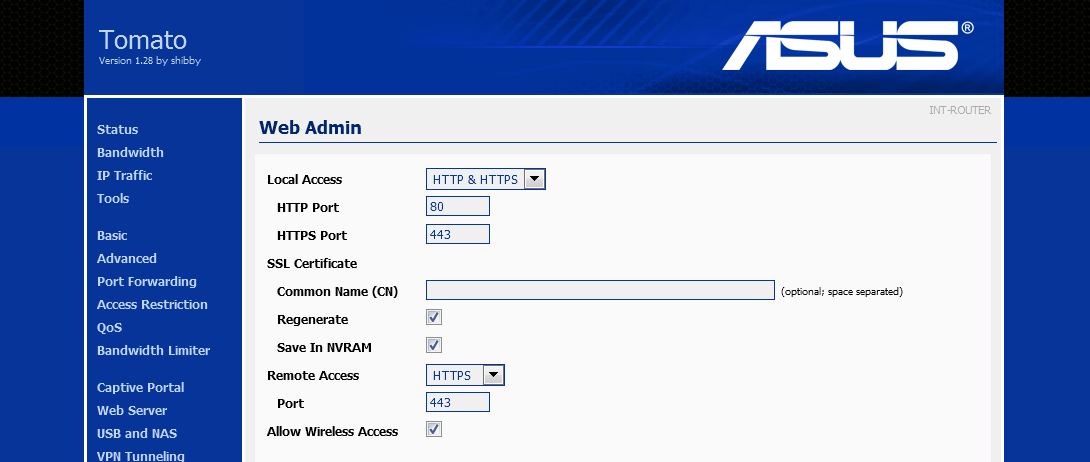The width and height of the screenshot is (1090, 462).
Task: Click the Tomato title
Action: 143,40
